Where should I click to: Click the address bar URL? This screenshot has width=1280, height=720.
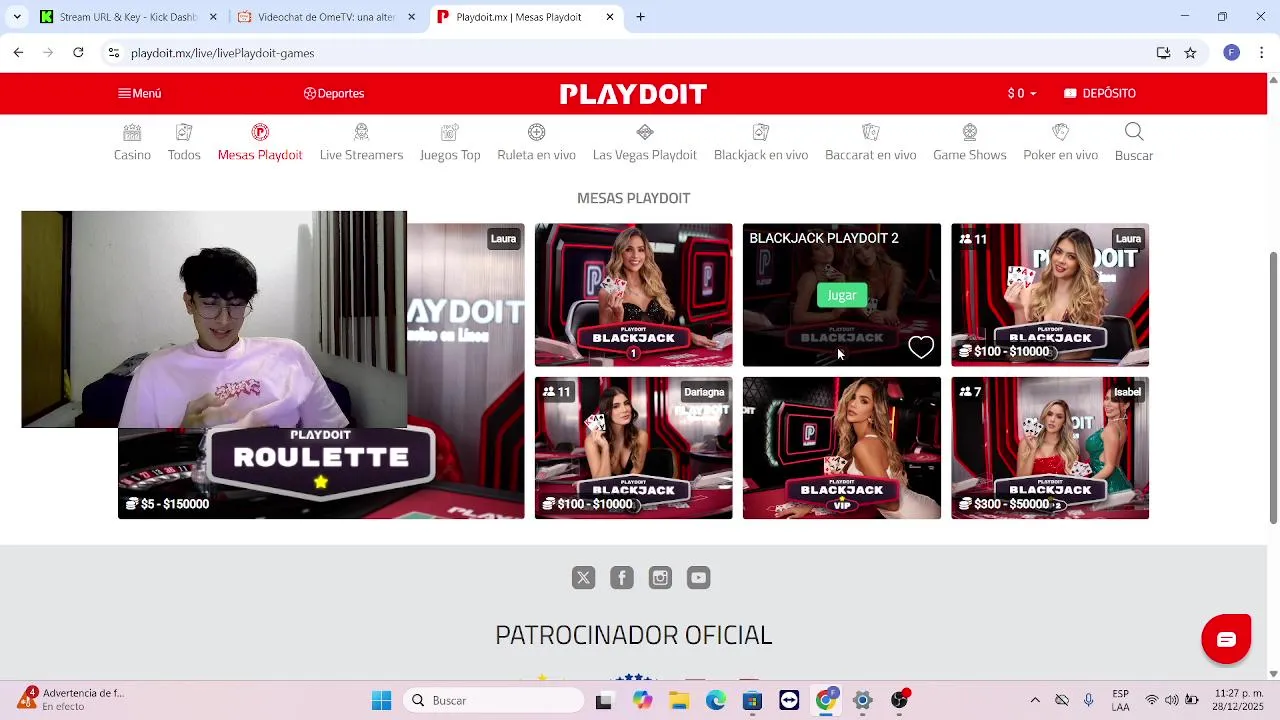222,53
